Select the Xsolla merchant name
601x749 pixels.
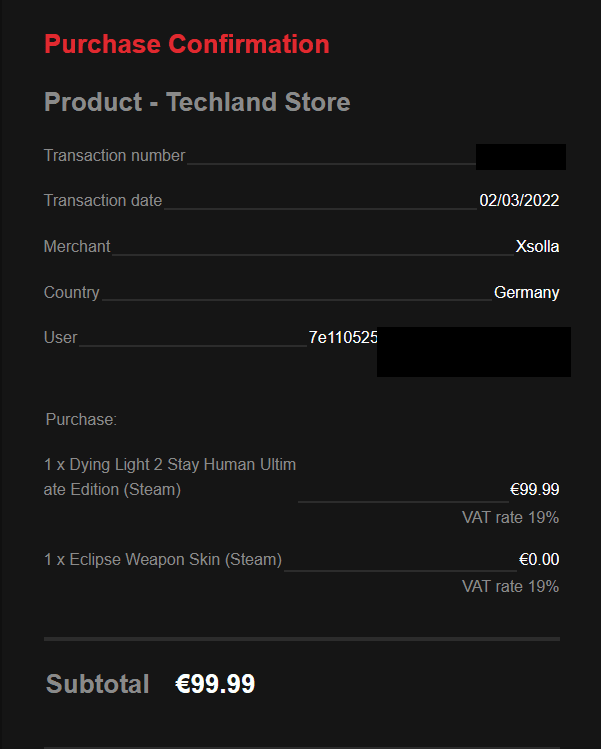[537, 247]
